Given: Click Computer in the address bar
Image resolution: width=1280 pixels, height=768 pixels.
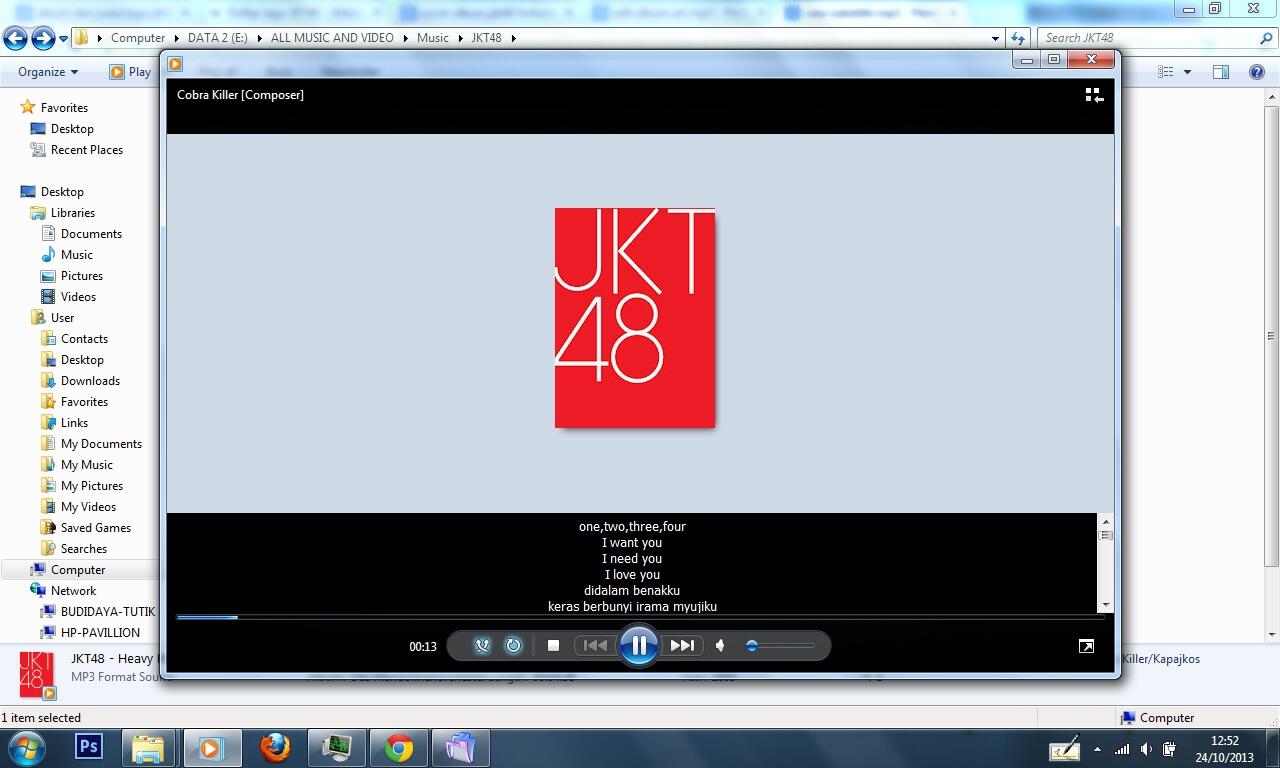Looking at the screenshot, I should coord(138,38).
